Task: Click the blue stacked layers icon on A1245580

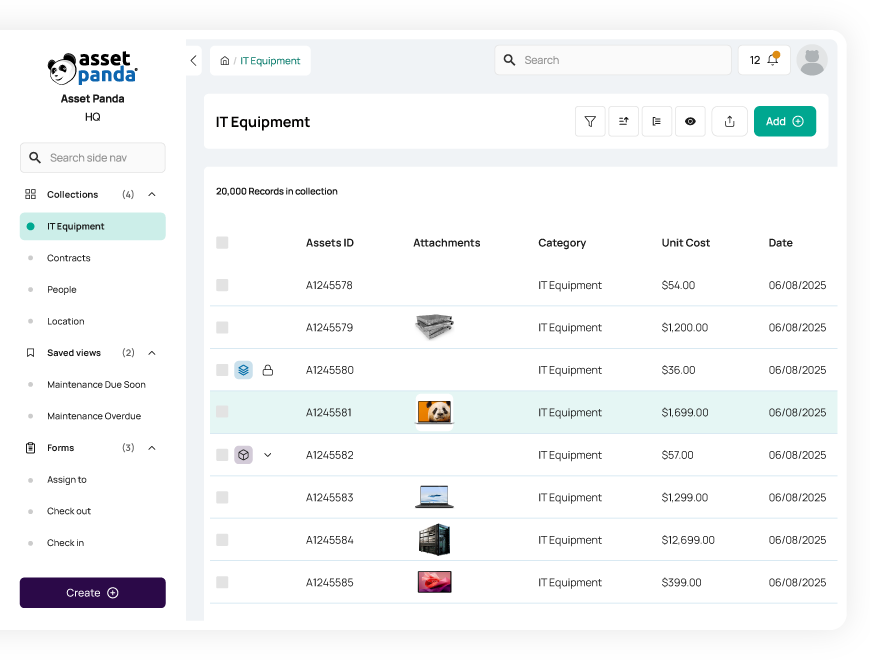Action: (x=244, y=370)
